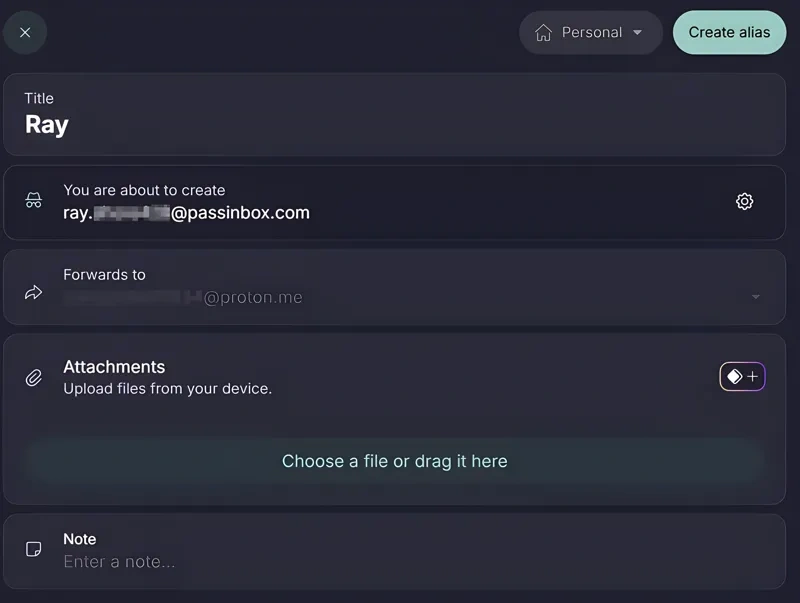Click 'Choose a file or drag it here'
The height and width of the screenshot is (603, 800).
coord(394,461)
